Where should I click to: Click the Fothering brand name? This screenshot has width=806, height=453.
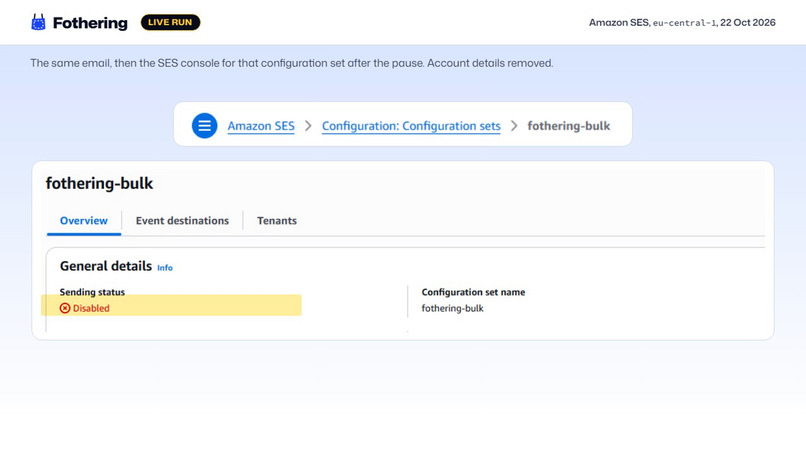pyautogui.click(x=90, y=23)
